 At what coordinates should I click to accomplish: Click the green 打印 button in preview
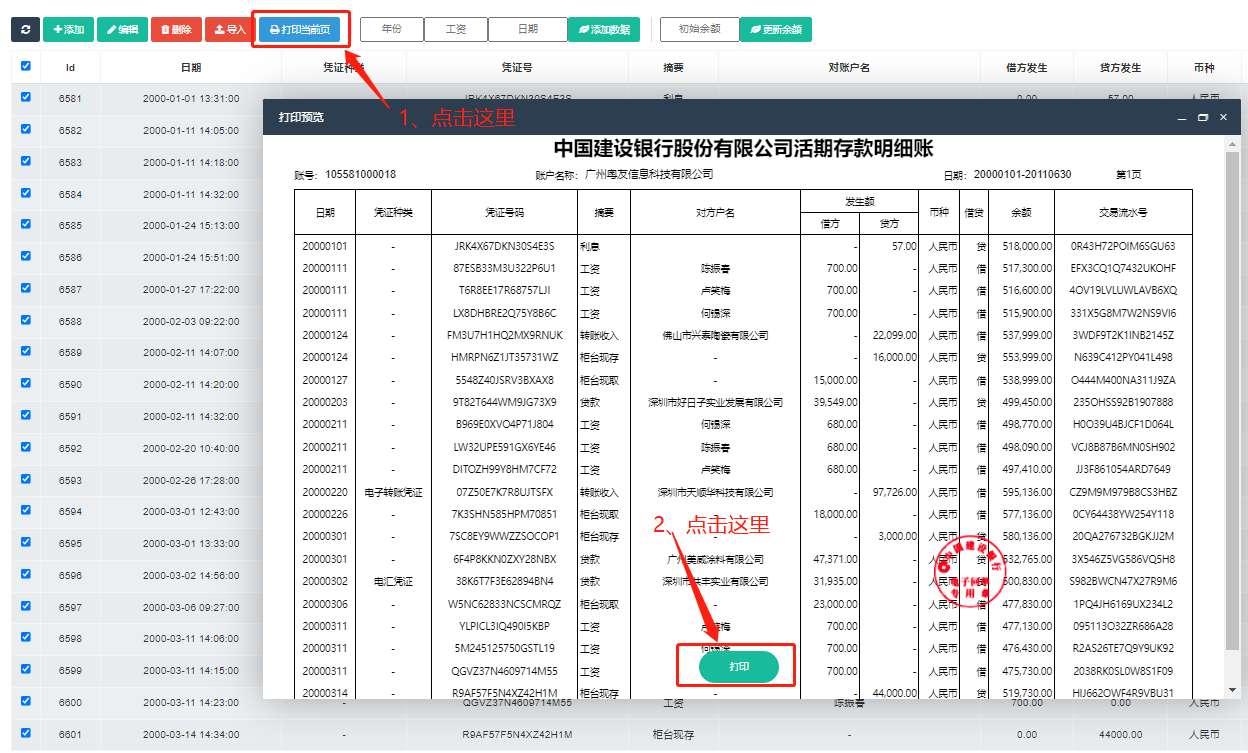click(x=739, y=666)
